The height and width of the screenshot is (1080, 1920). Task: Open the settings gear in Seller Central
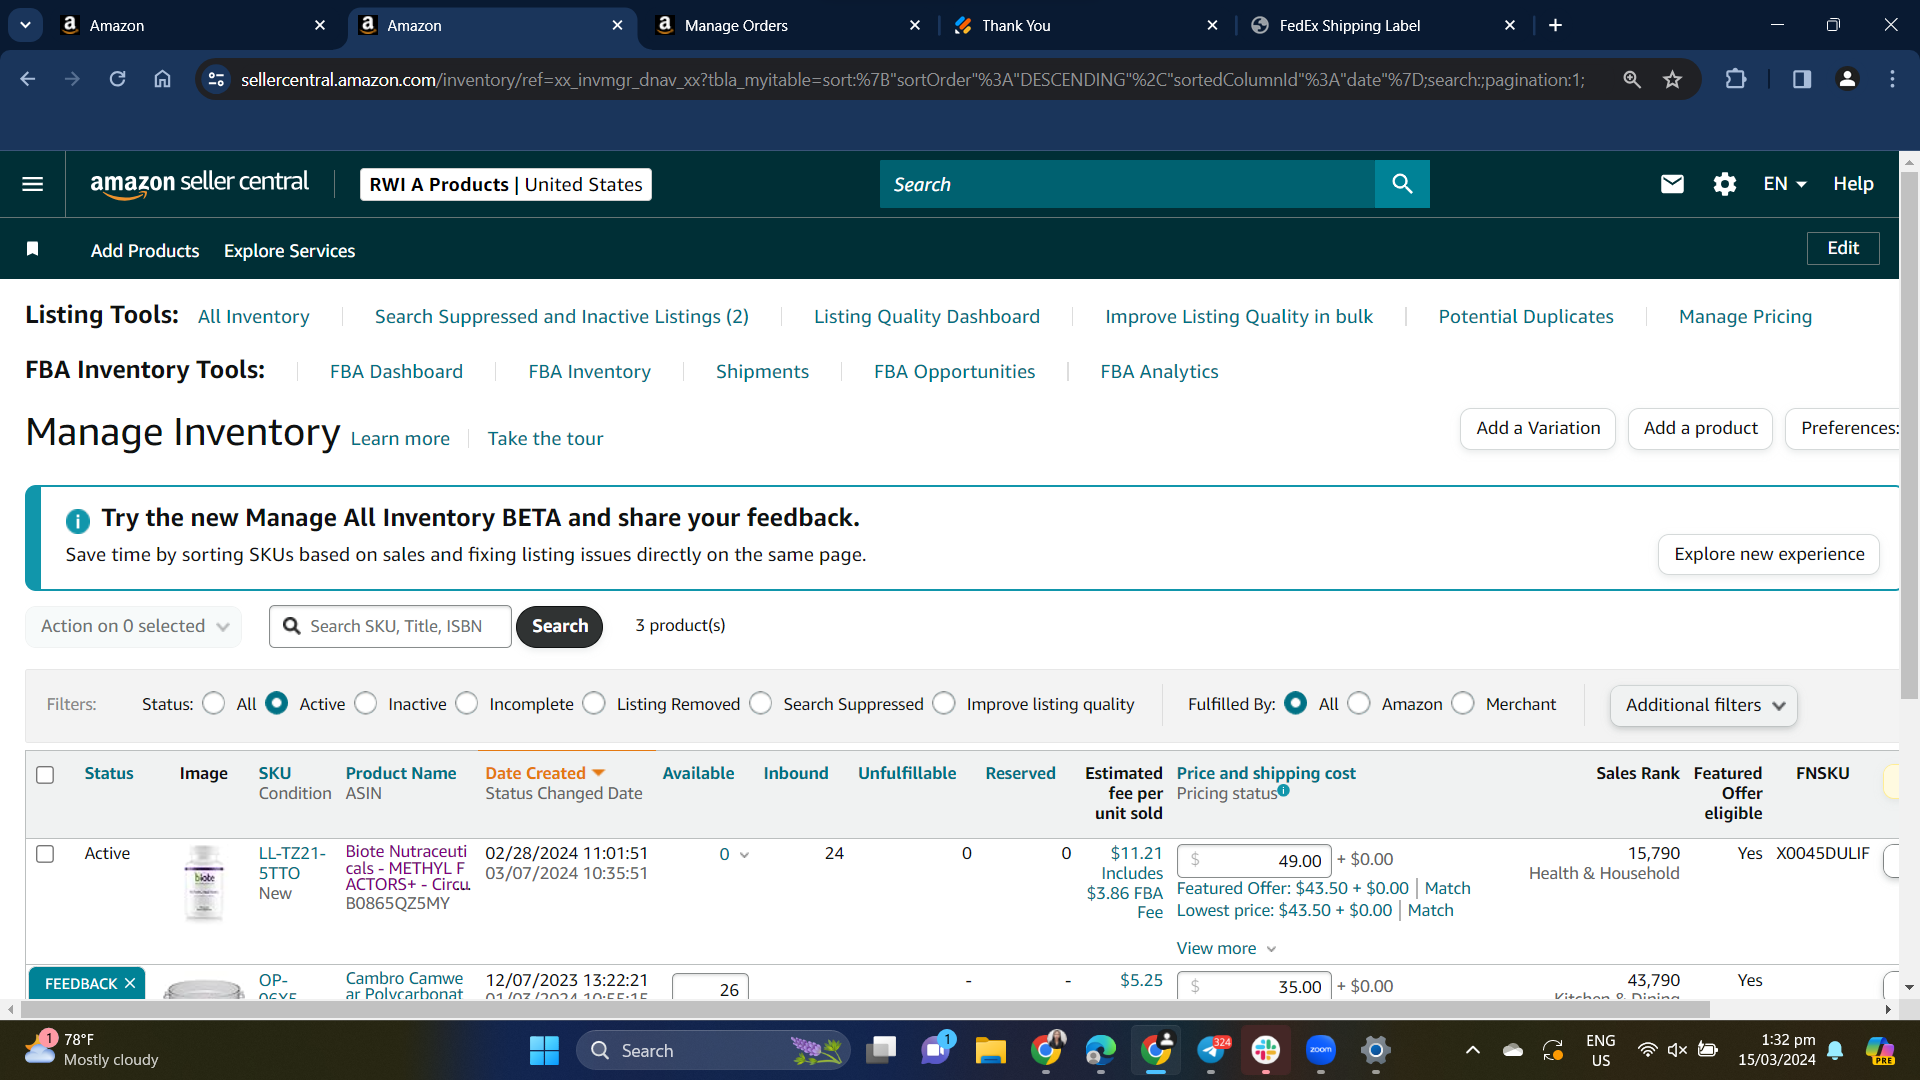click(1724, 184)
